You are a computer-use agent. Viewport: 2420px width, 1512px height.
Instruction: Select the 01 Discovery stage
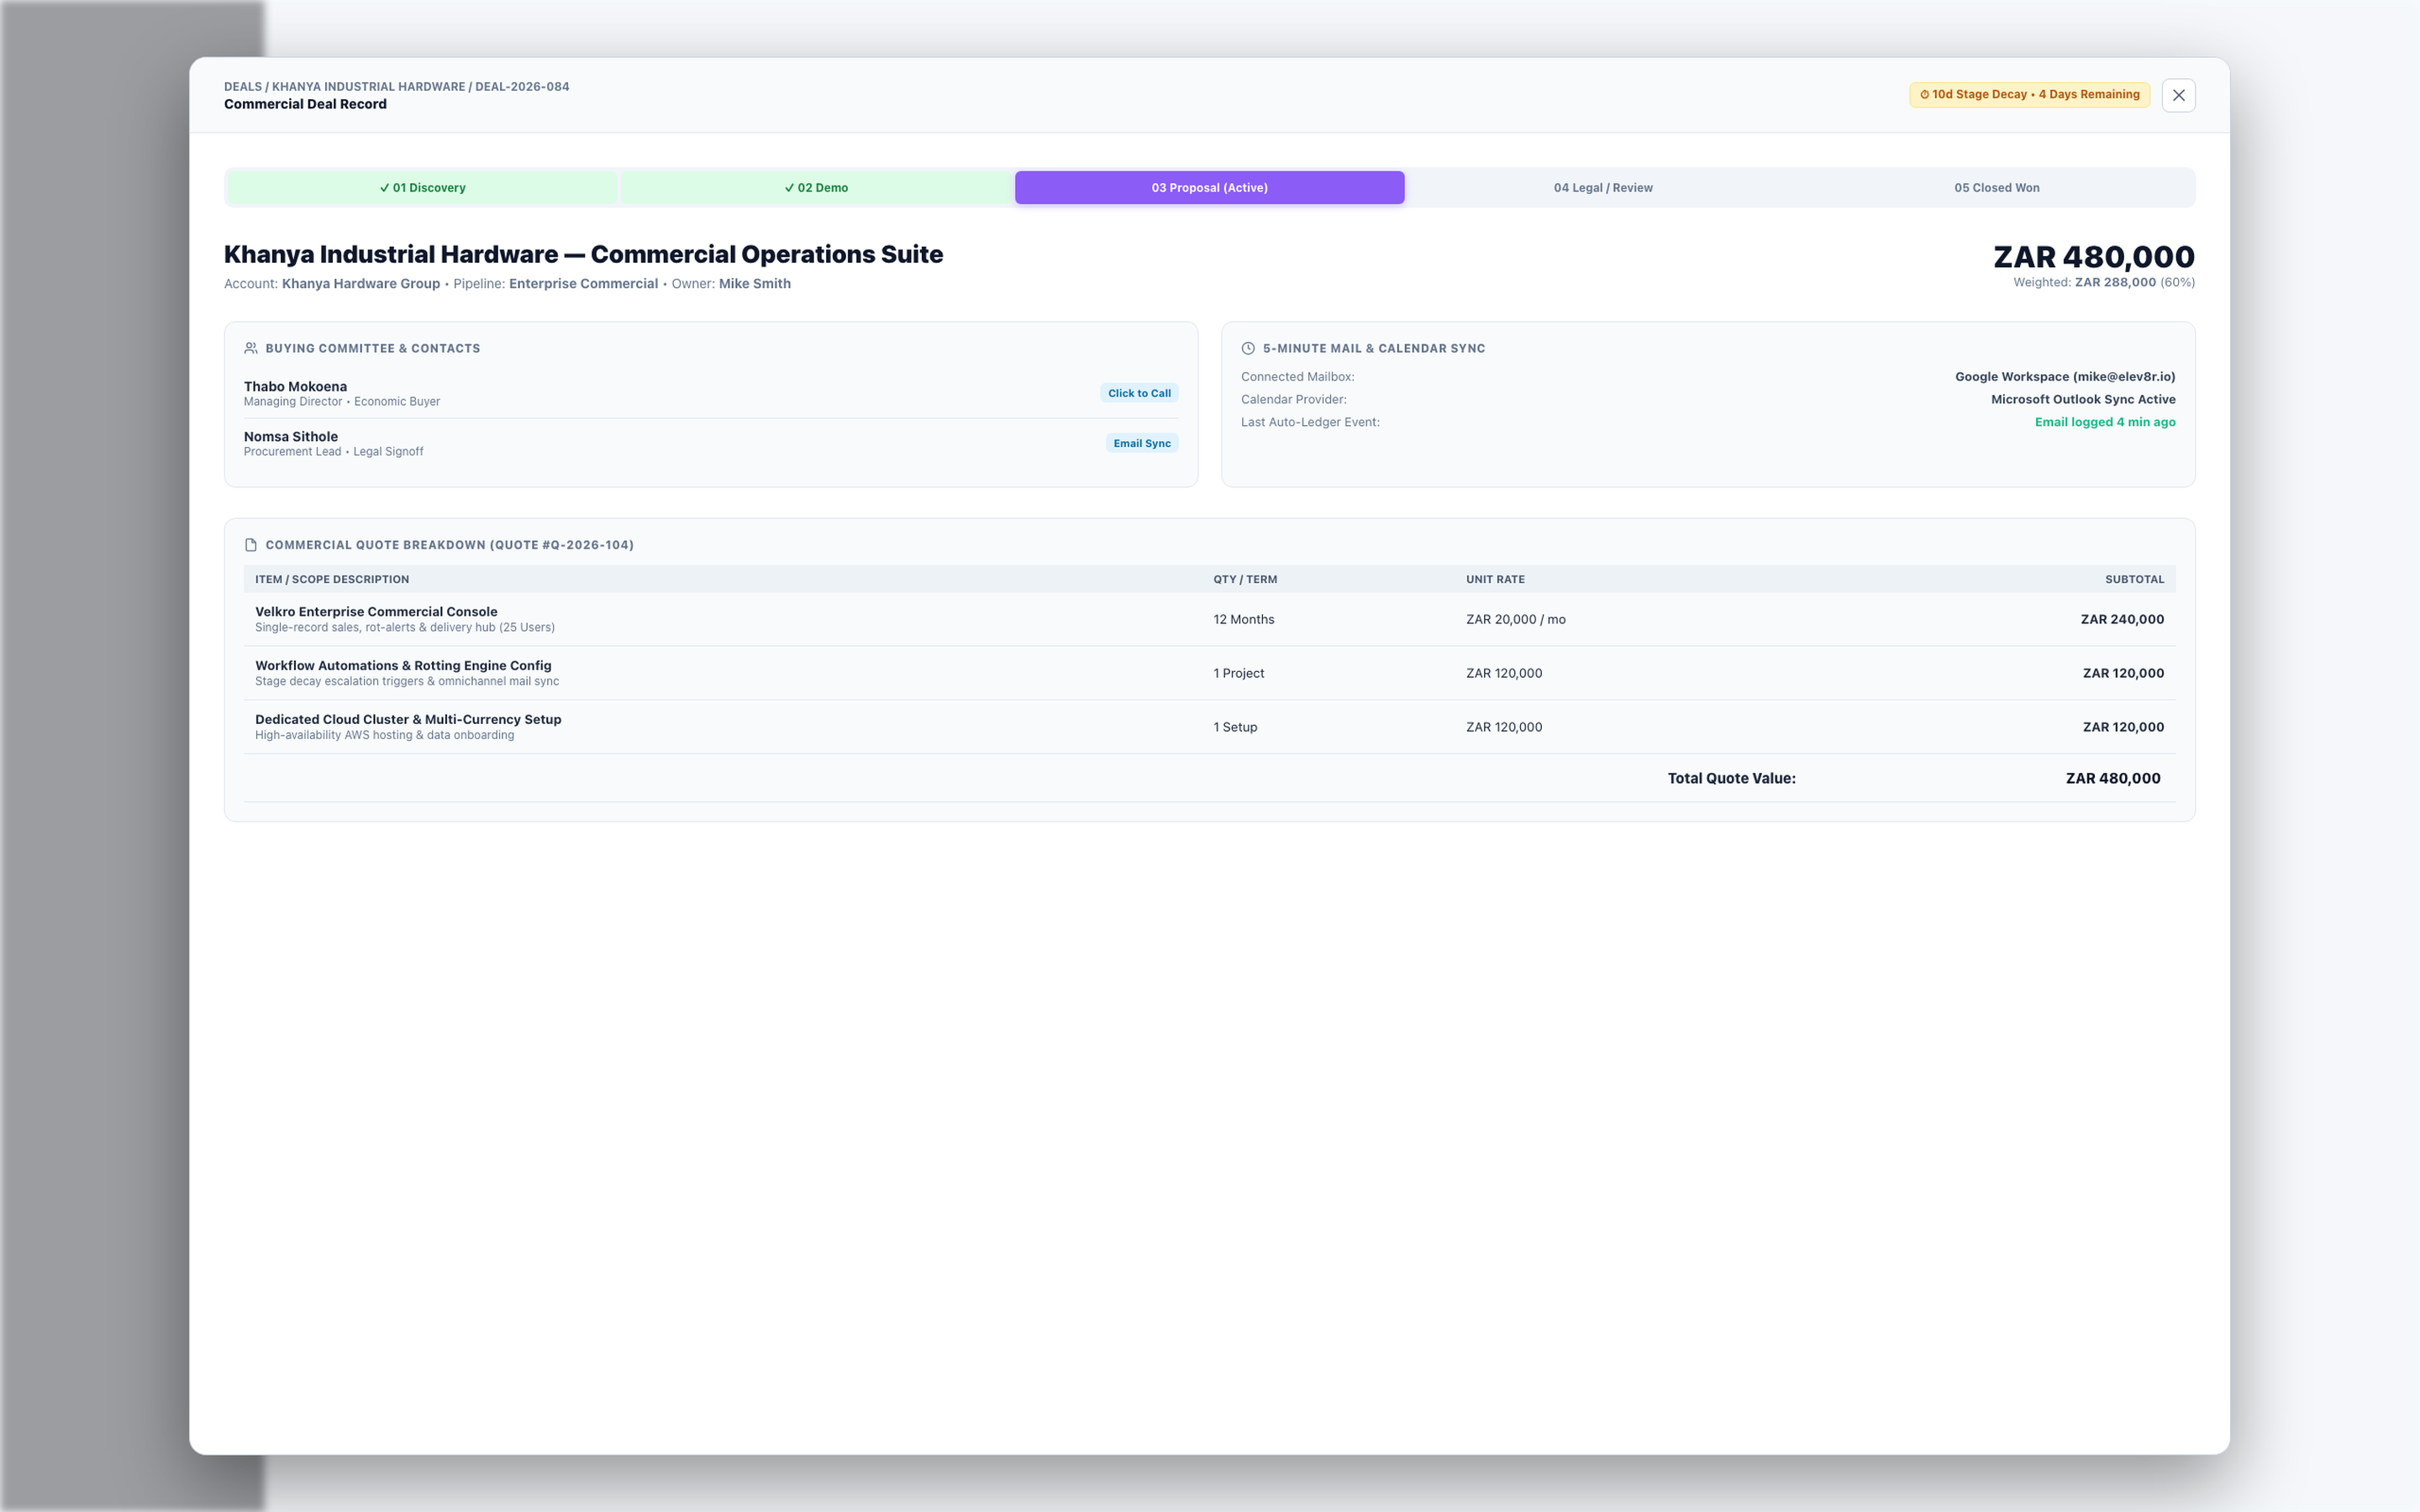pos(422,188)
